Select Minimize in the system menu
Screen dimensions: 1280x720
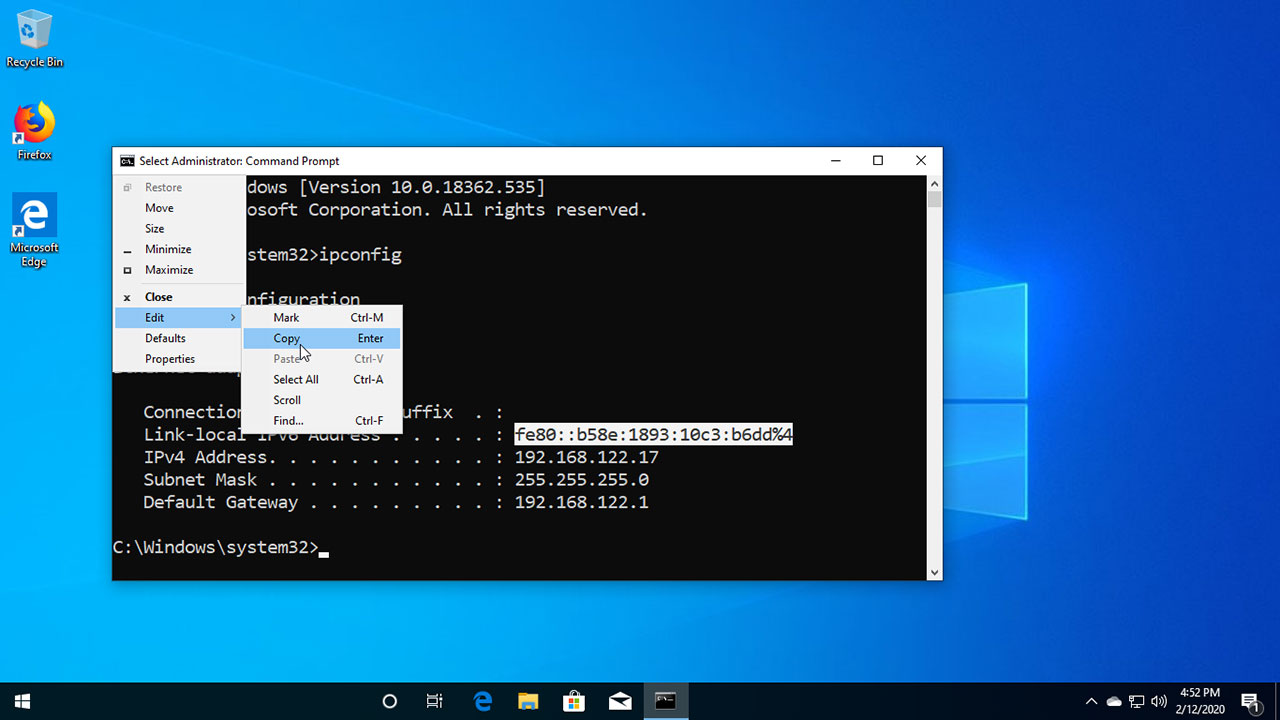(x=180, y=249)
